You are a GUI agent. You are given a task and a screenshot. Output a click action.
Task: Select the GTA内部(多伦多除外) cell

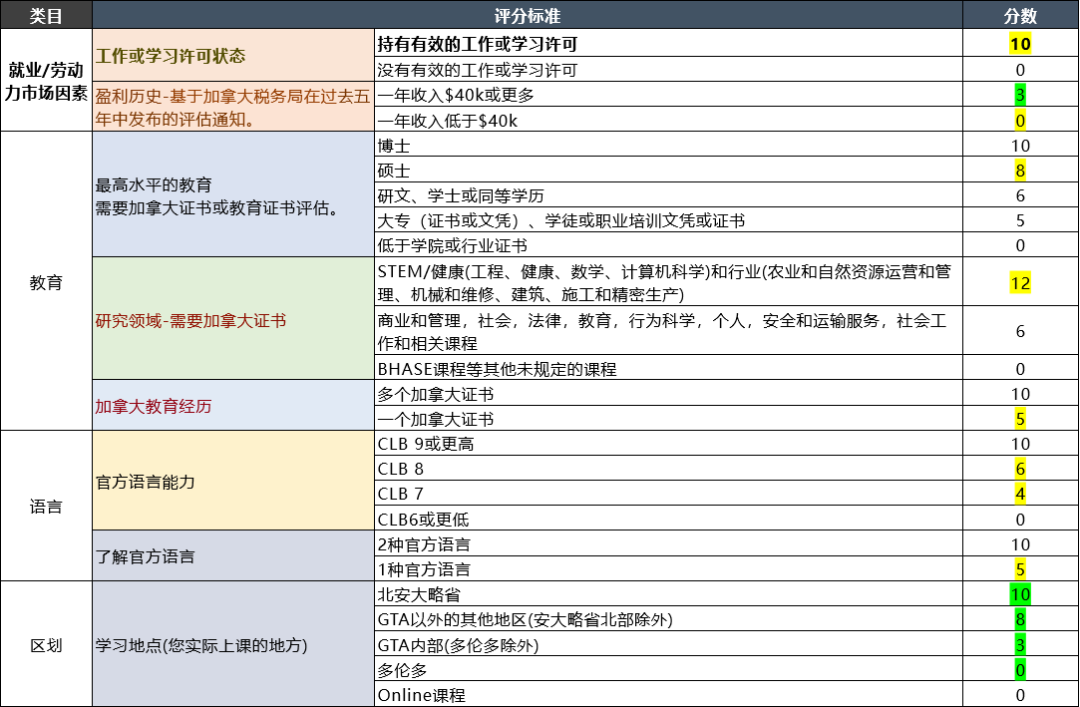pyautogui.click(x=668, y=644)
